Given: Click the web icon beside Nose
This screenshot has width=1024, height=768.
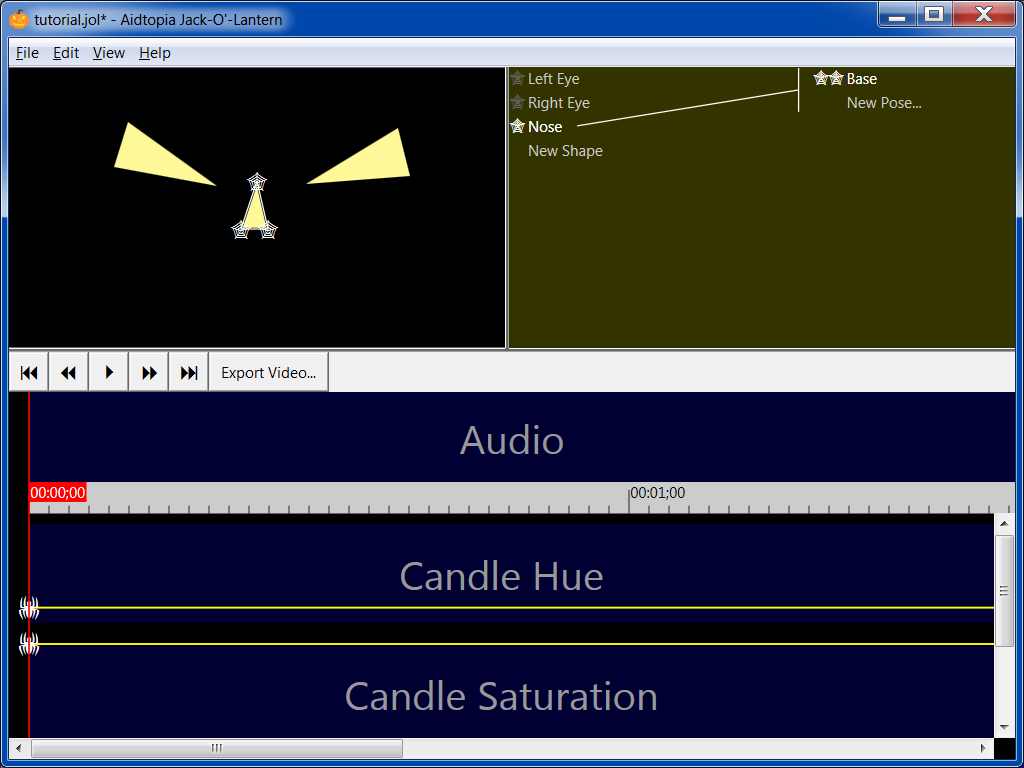Looking at the screenshot, I should (x=517, y=126).
